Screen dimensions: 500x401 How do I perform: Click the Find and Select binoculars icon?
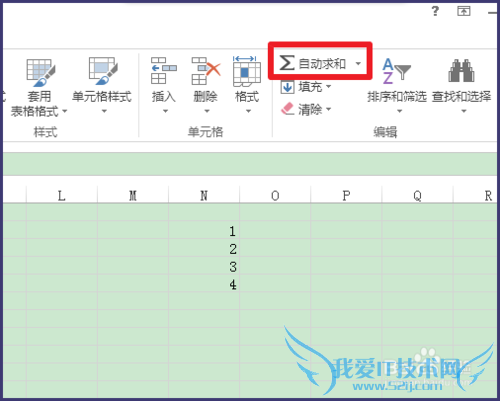point(461,71)
